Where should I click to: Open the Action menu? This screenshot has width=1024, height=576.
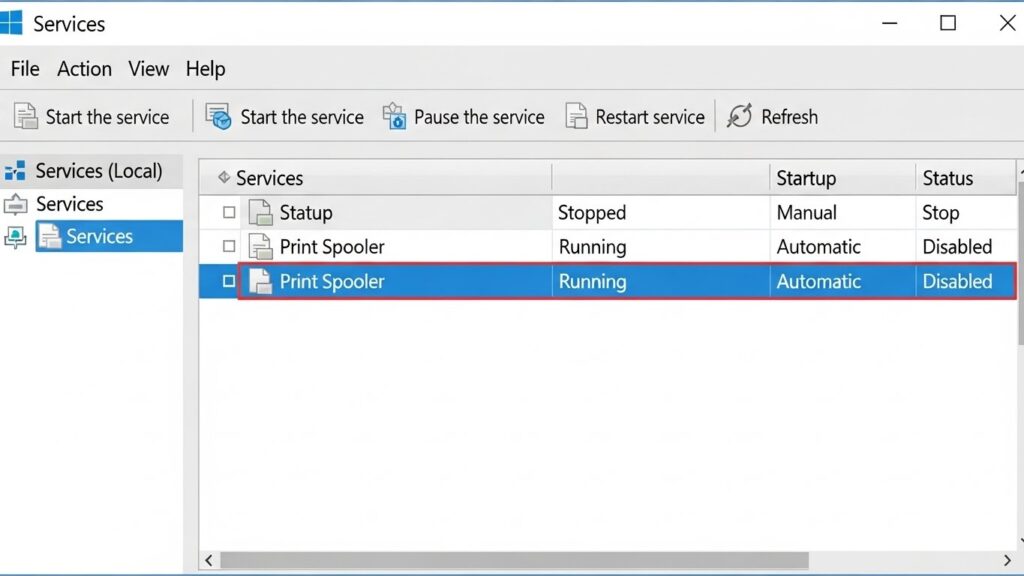[x=84, y=69]
